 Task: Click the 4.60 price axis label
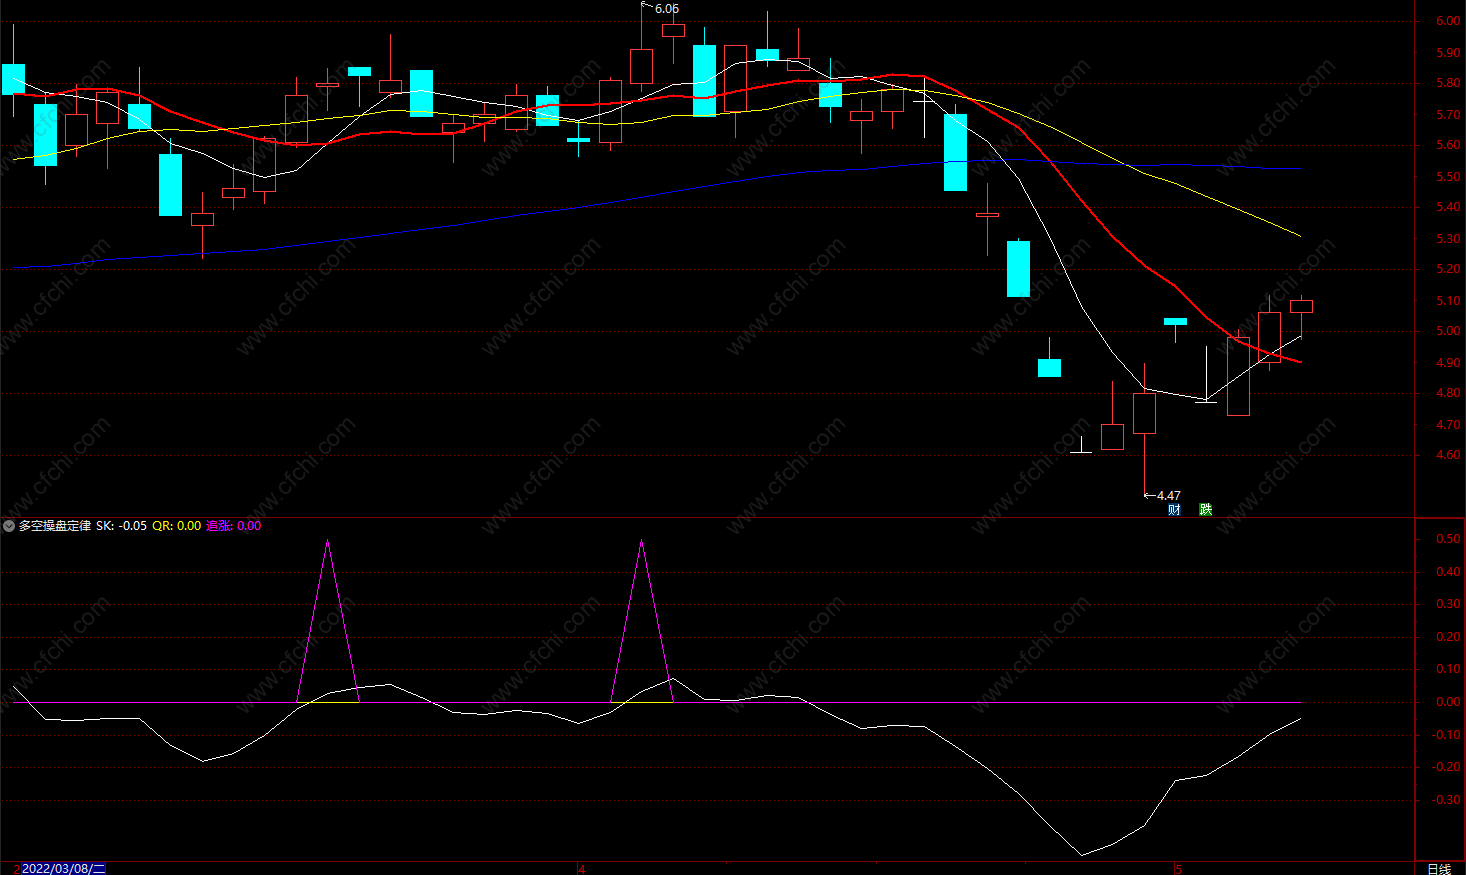(1447, 455)
